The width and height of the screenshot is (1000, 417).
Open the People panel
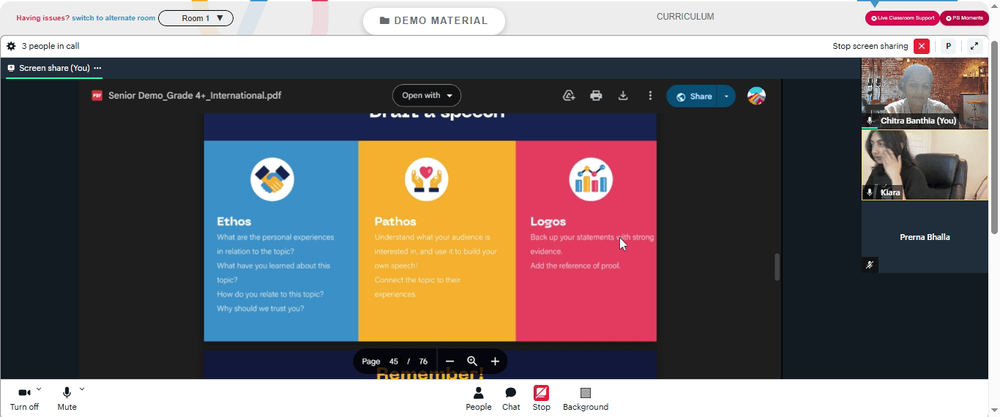coord(478,399)
